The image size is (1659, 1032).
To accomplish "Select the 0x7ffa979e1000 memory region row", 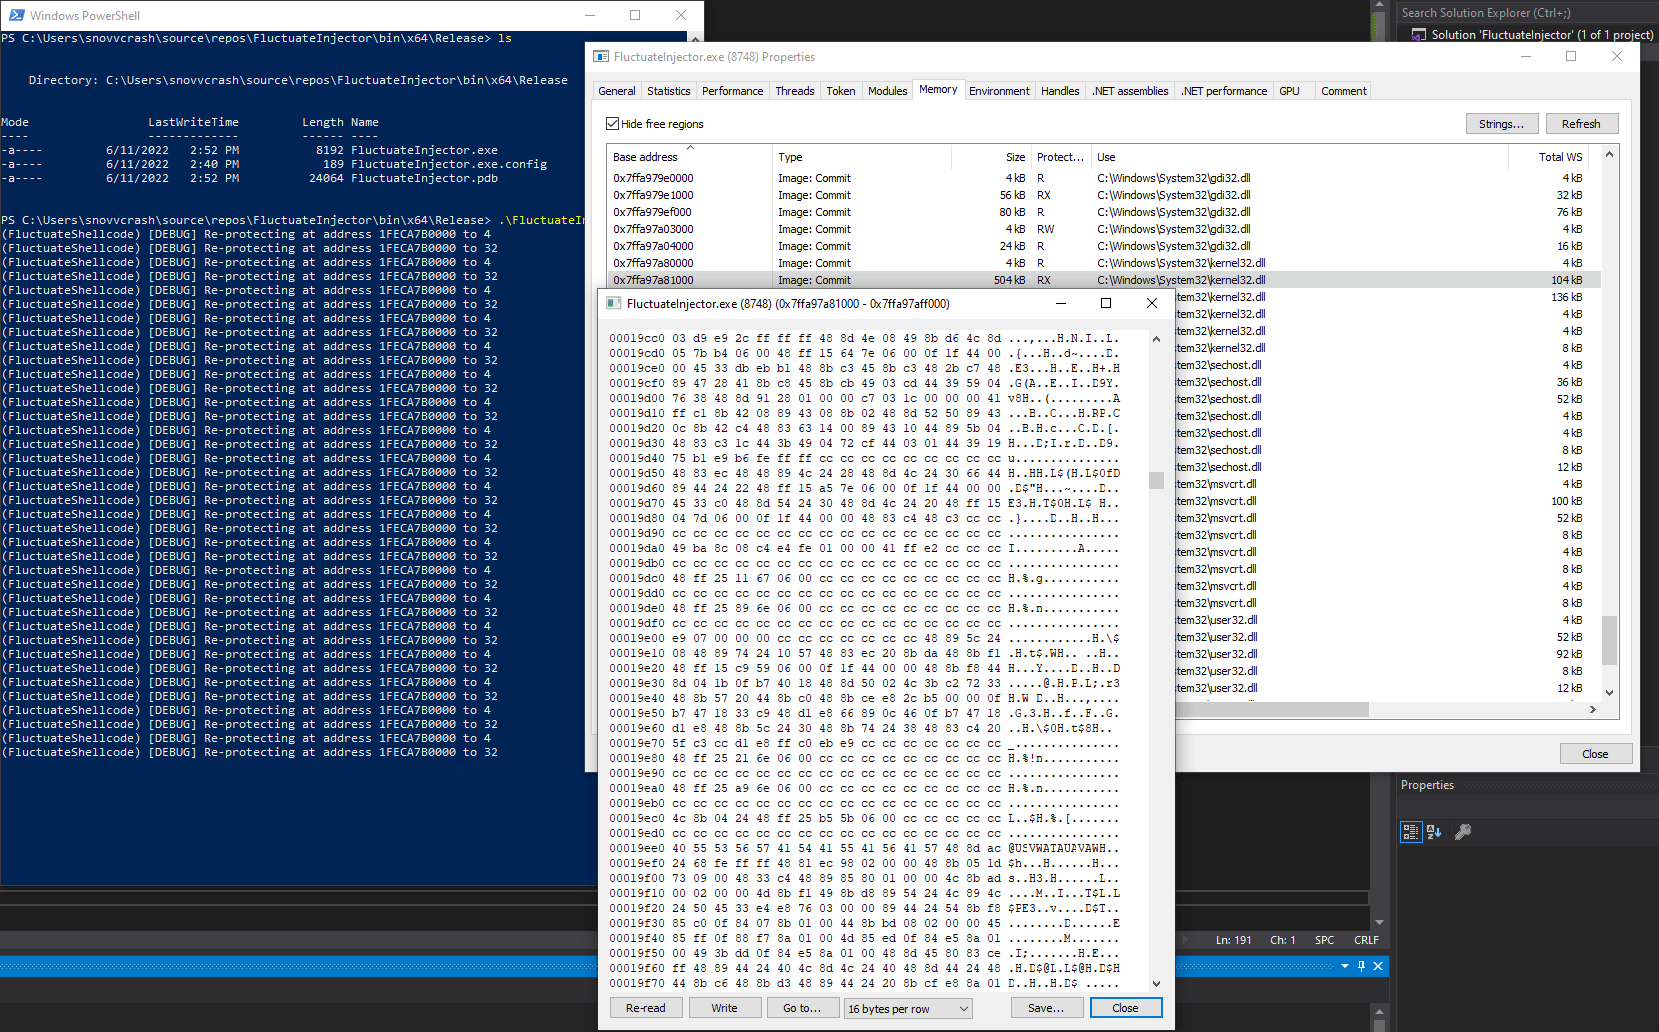I will pyautogui.click(x=653, y=195).
